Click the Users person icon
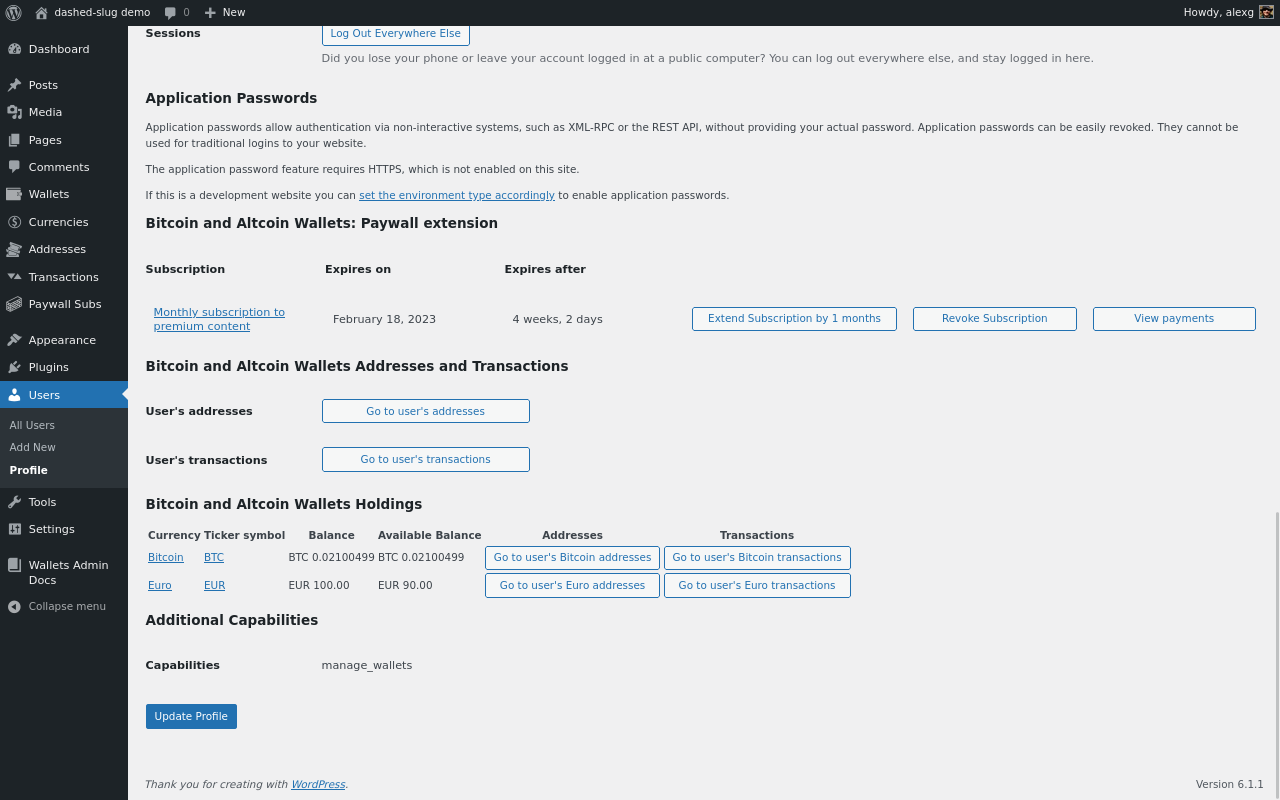 (14, 395)
